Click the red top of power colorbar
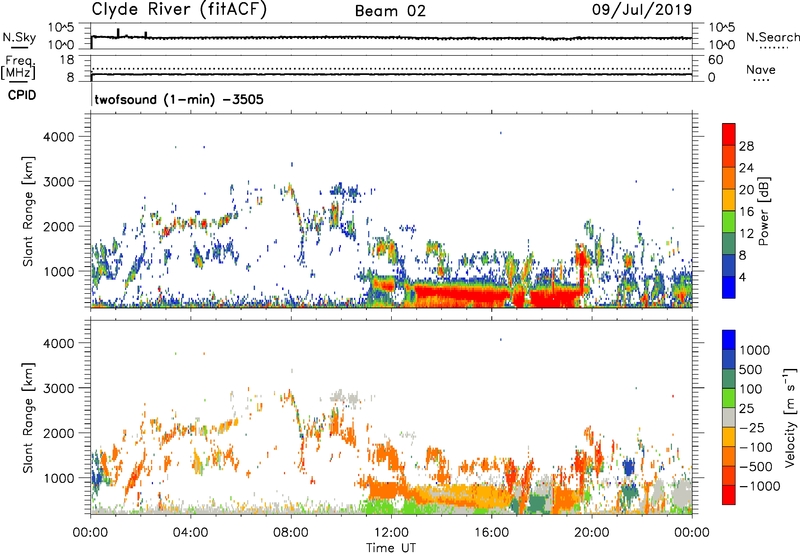 coord(729,134)
